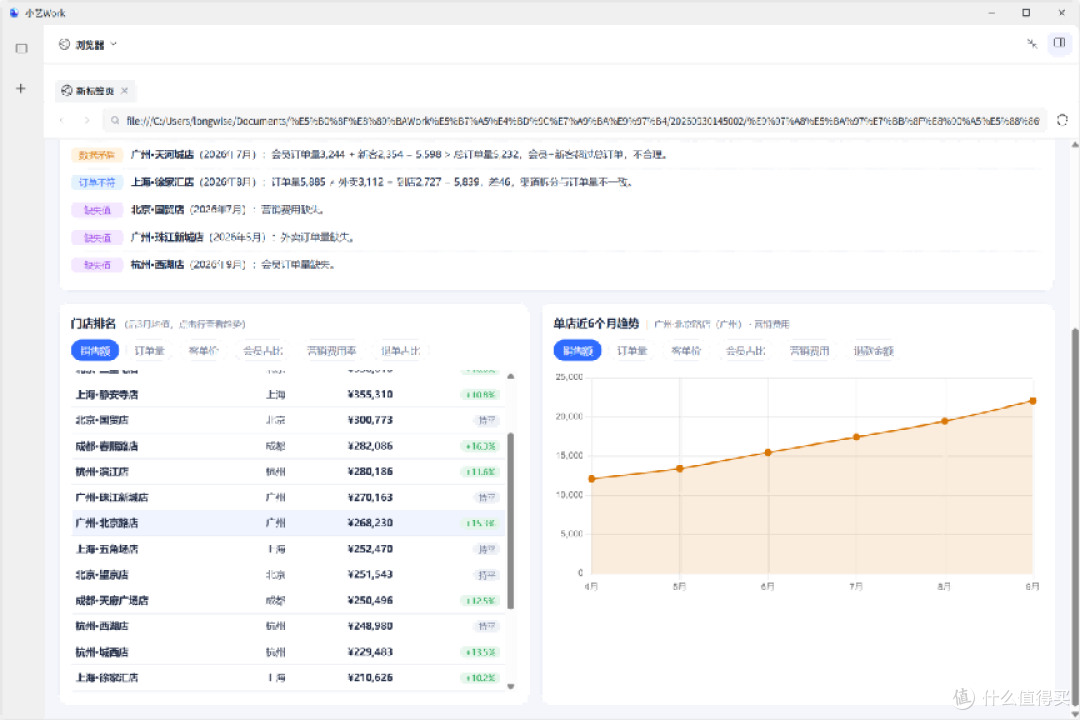1080x720 pixels.
Task: Select the 杭州·滨江店 row
Action: pos(288,472)
